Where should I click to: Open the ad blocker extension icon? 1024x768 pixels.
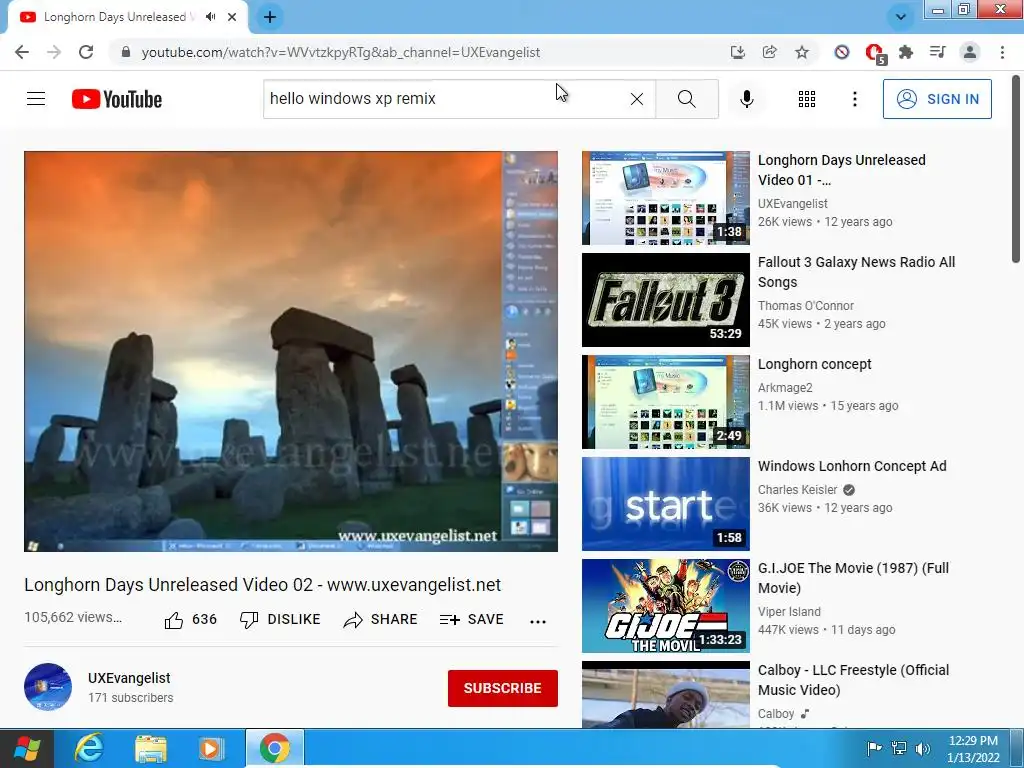tap(842, 52)
